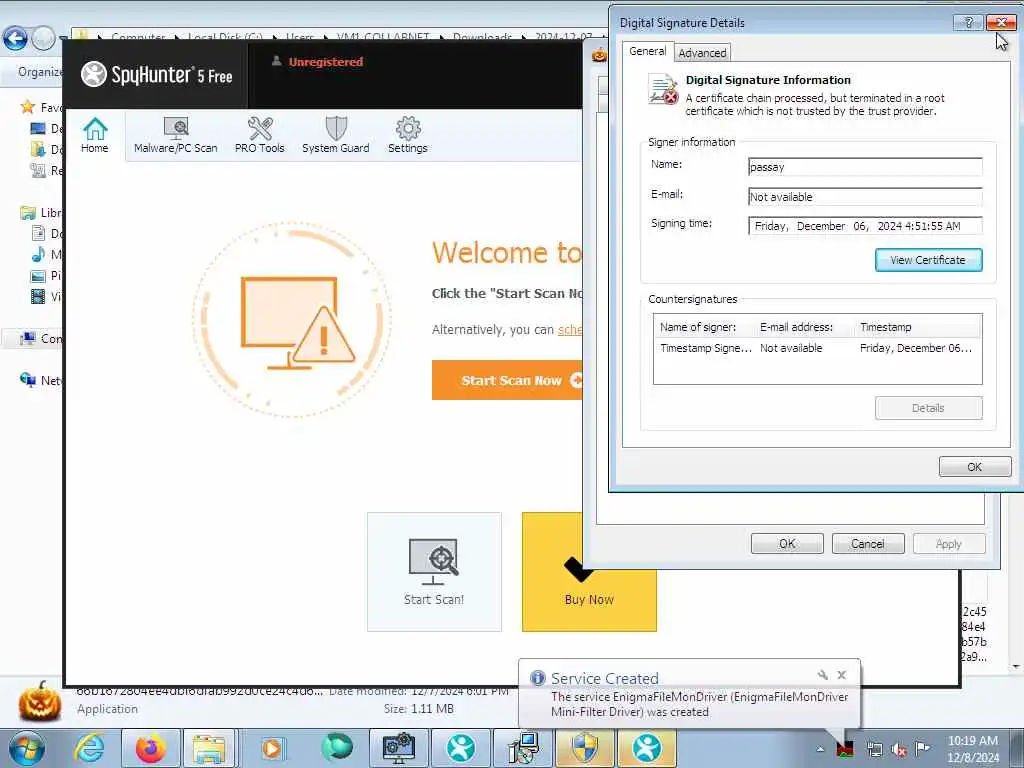
Task: Click Cancel in the properties dialog
Action: 868,543
